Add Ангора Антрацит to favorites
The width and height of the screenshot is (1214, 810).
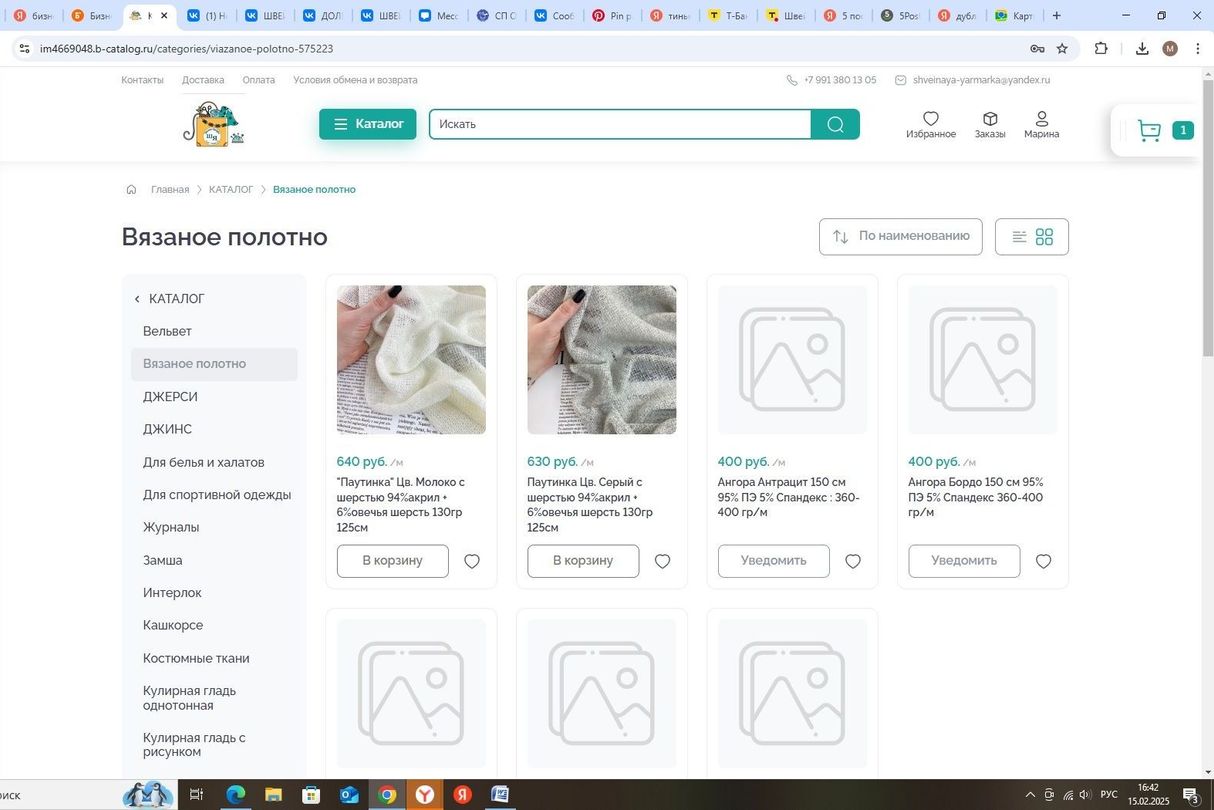click(x=853, y=561)
